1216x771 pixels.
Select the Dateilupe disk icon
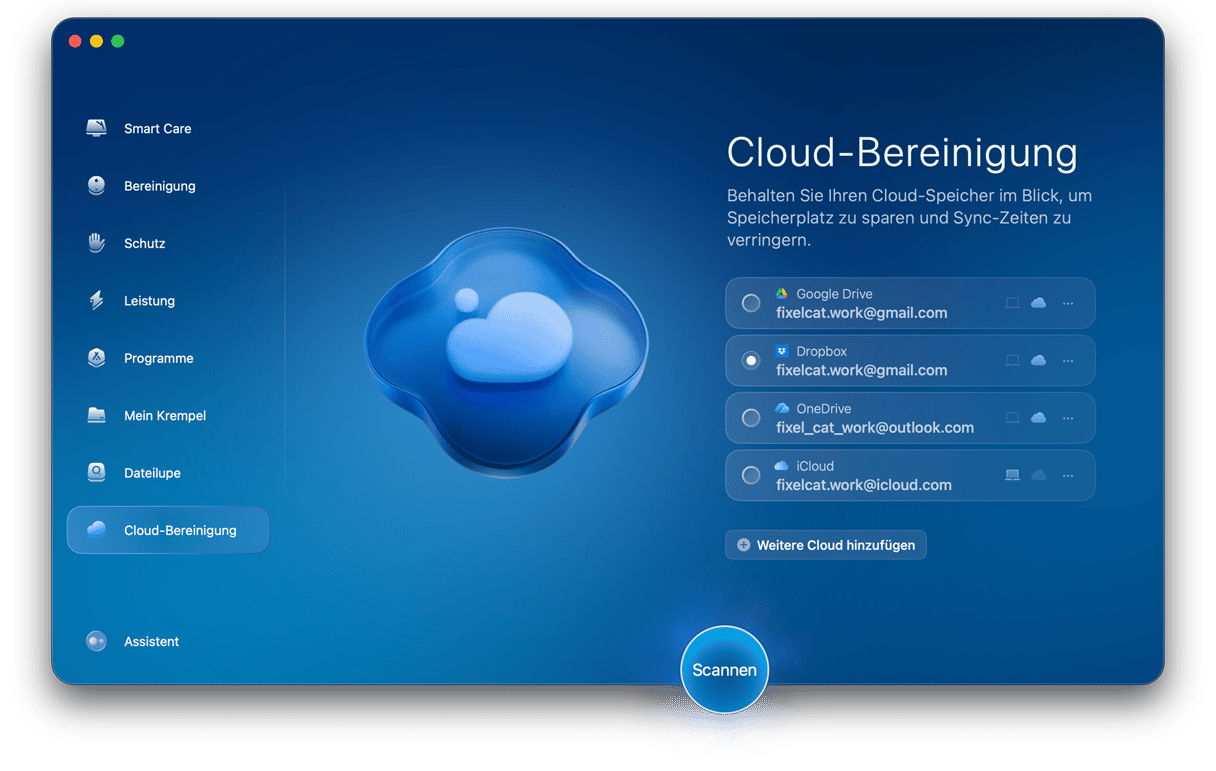[96, 473]
